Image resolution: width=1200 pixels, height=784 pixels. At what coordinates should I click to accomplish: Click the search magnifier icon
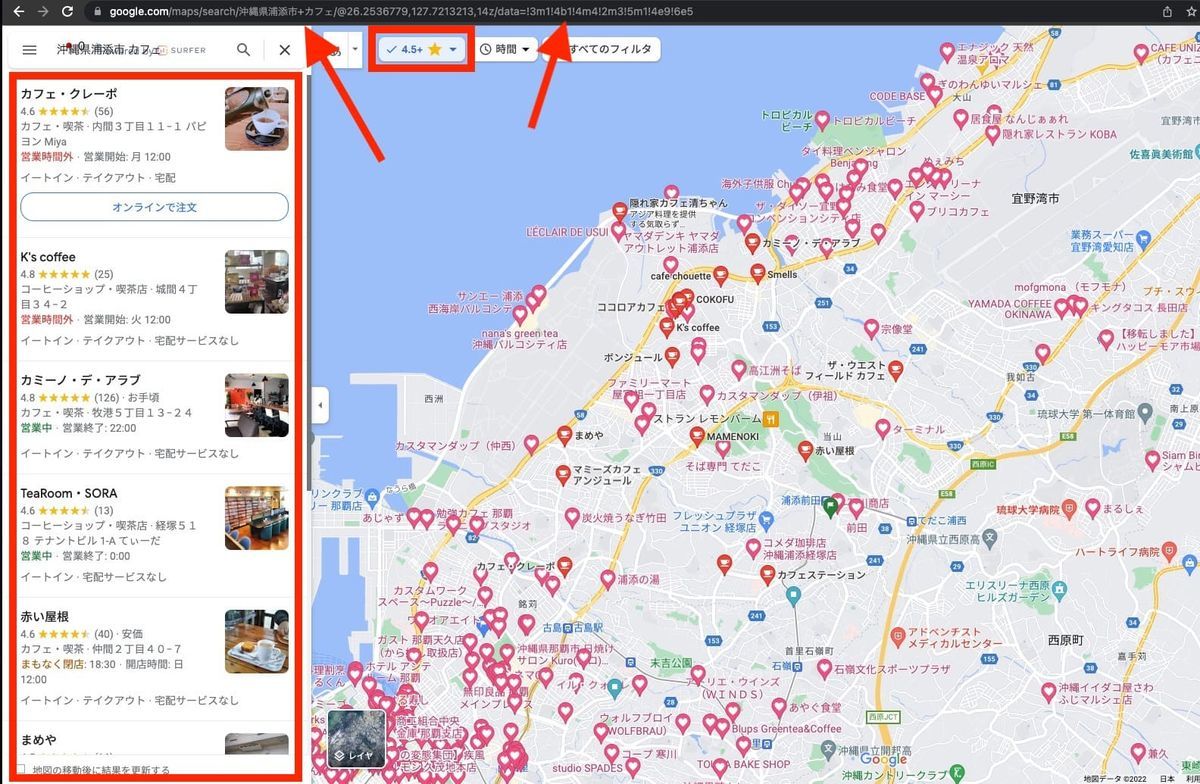(x=243, y=49)
